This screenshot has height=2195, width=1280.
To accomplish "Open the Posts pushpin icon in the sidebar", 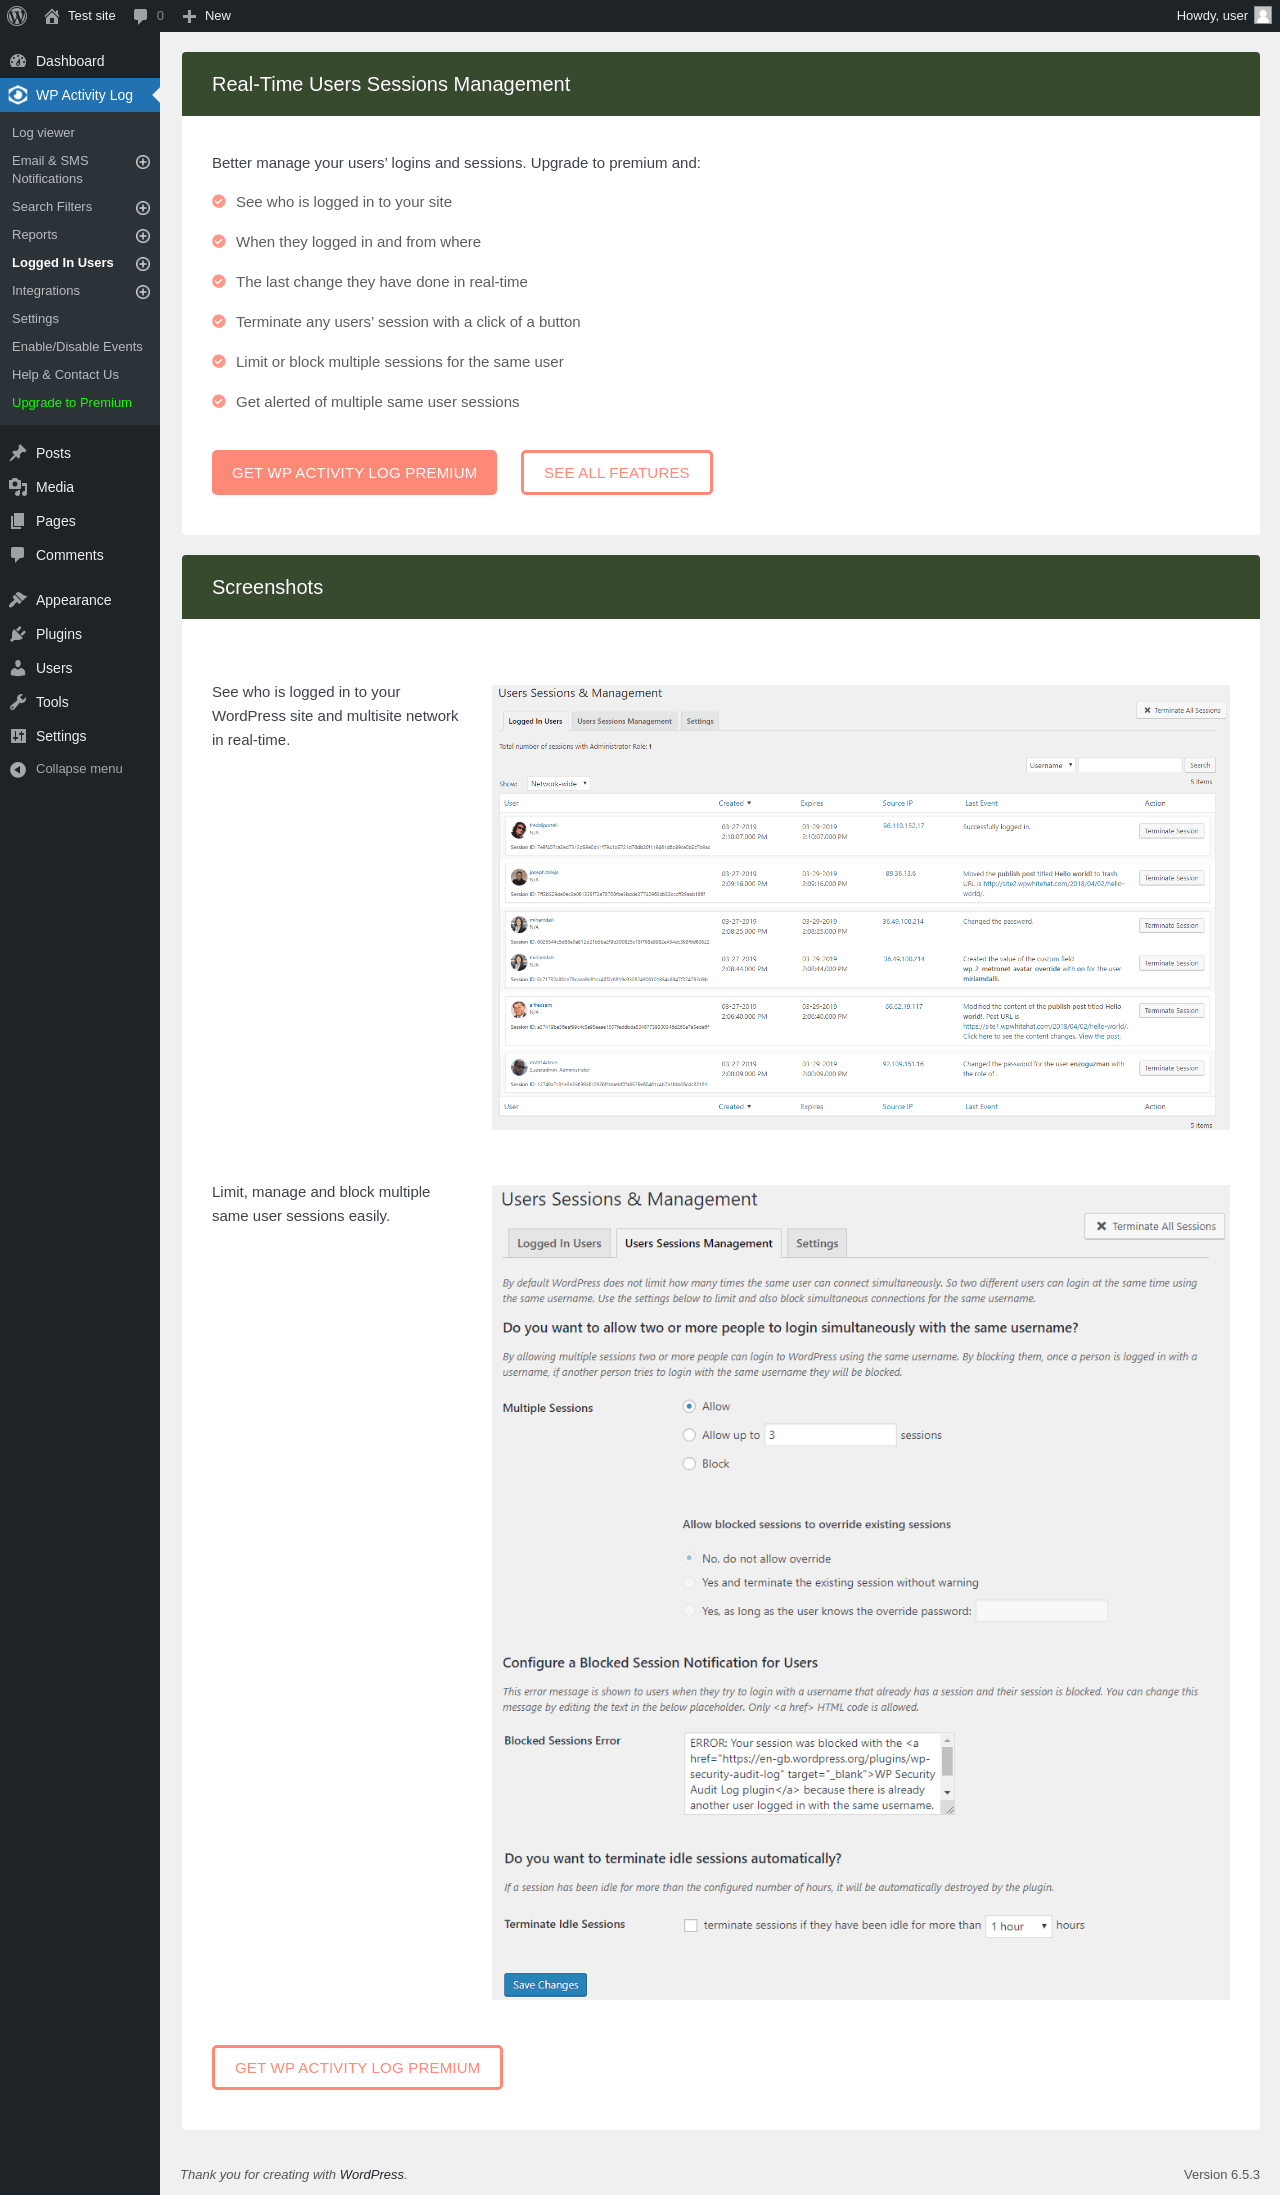I will (18, 453).
